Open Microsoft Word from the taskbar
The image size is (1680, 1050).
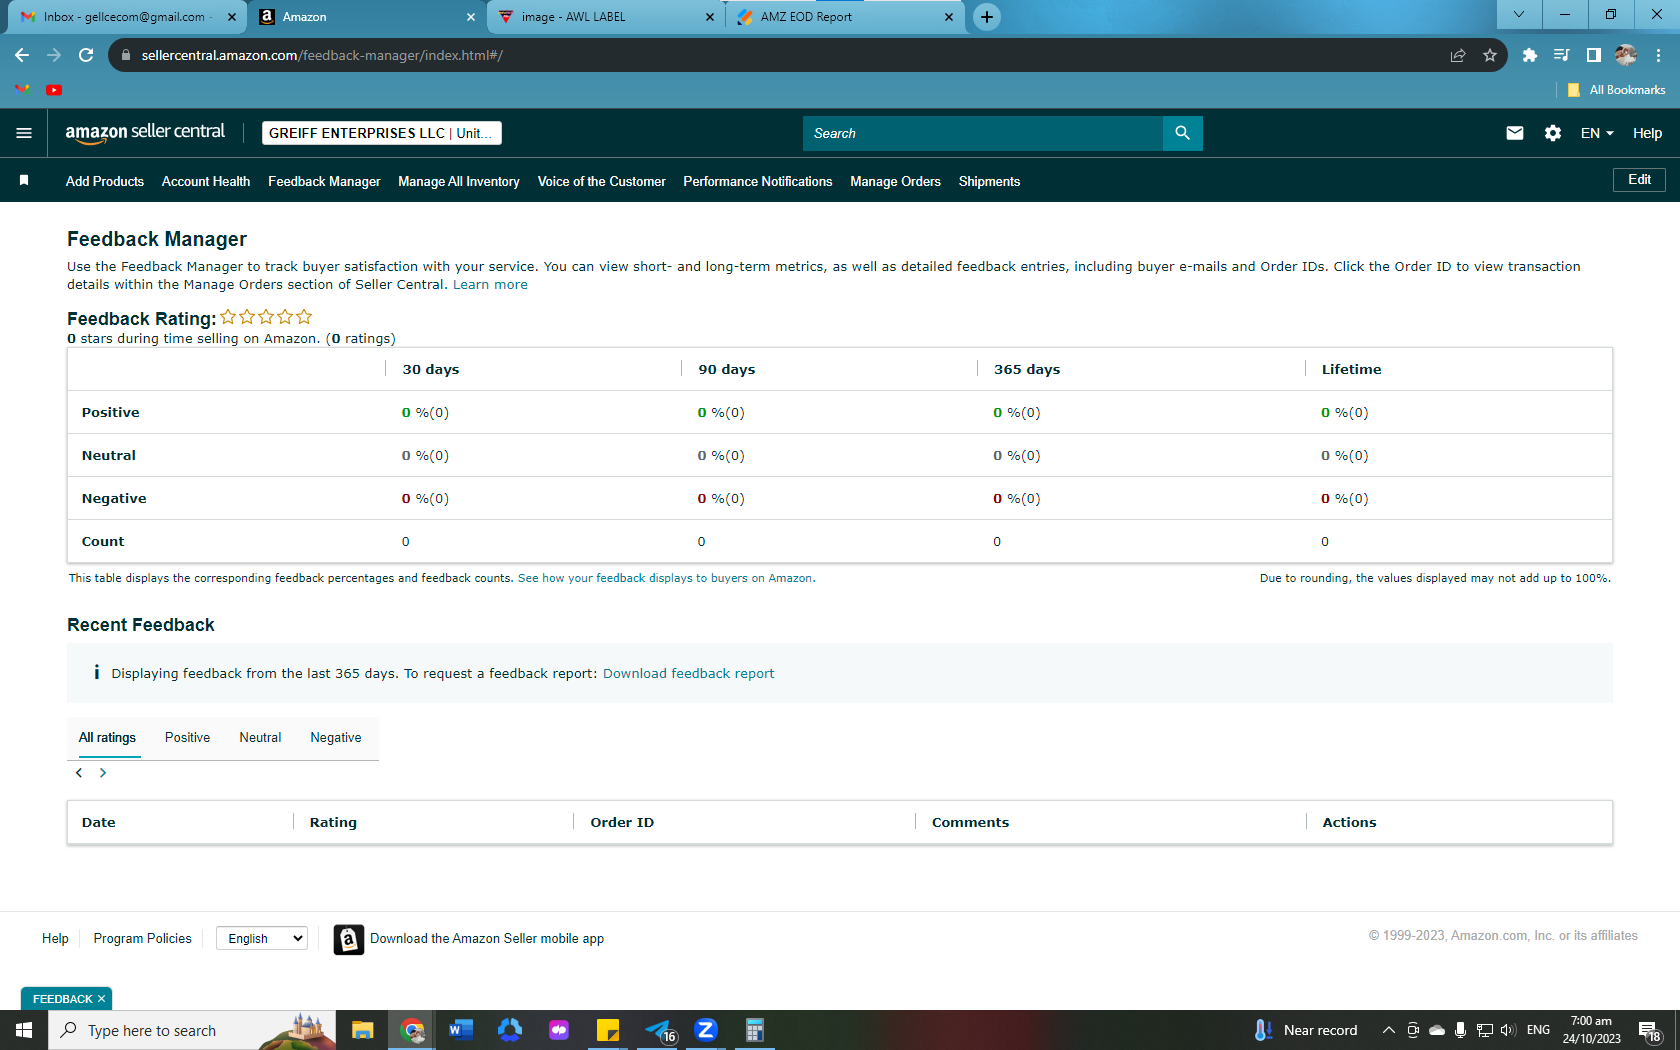(x=460, y=1030)
